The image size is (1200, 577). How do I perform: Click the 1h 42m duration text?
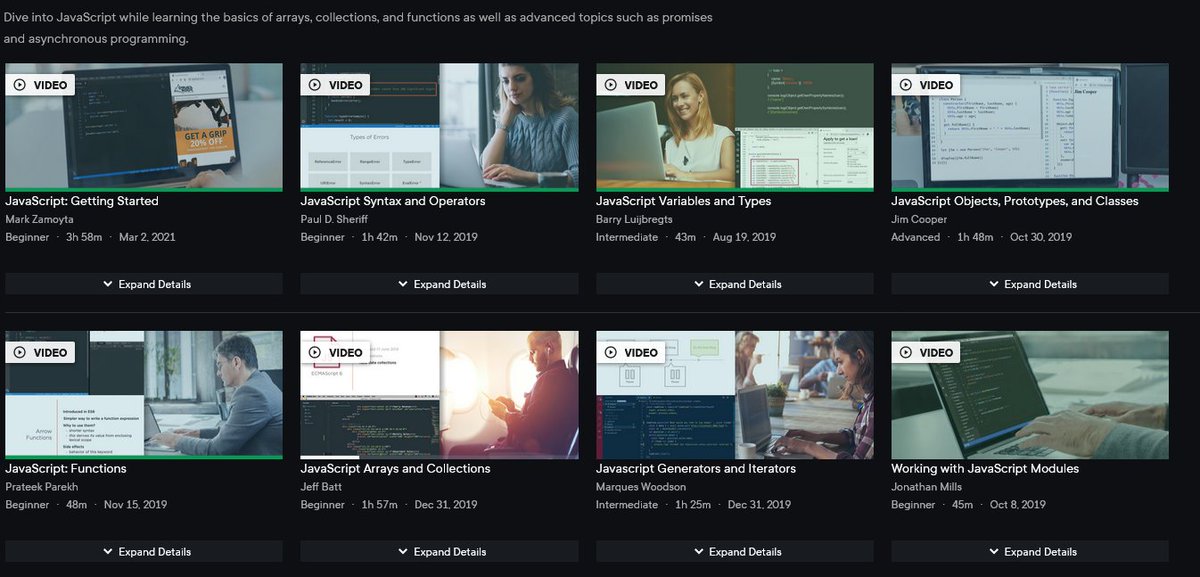378,237
